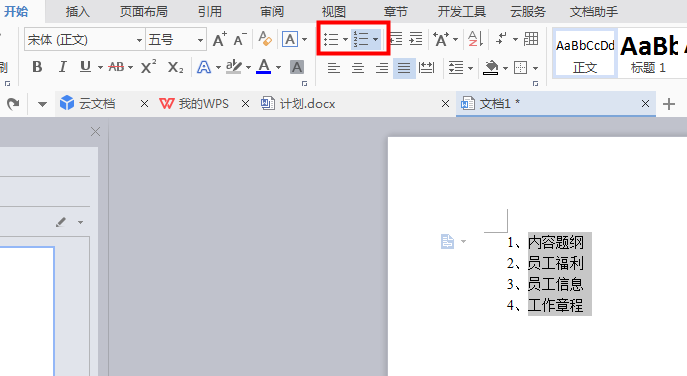
Task: Open 引用 ribbon tab
Action: pos(209,12)
